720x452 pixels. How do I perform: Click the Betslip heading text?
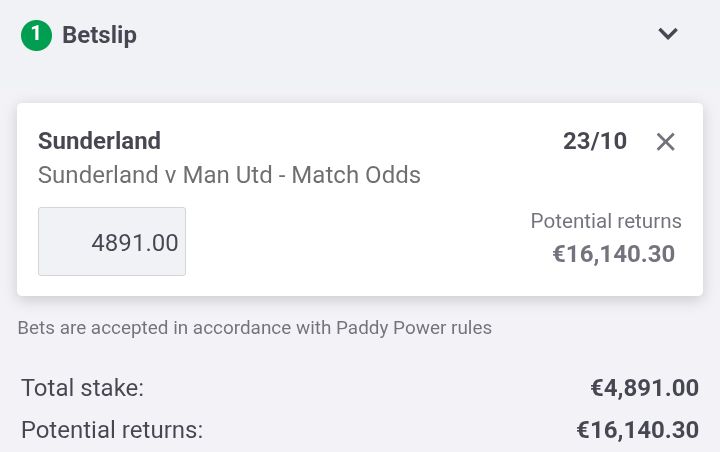[x=99, y=35]
